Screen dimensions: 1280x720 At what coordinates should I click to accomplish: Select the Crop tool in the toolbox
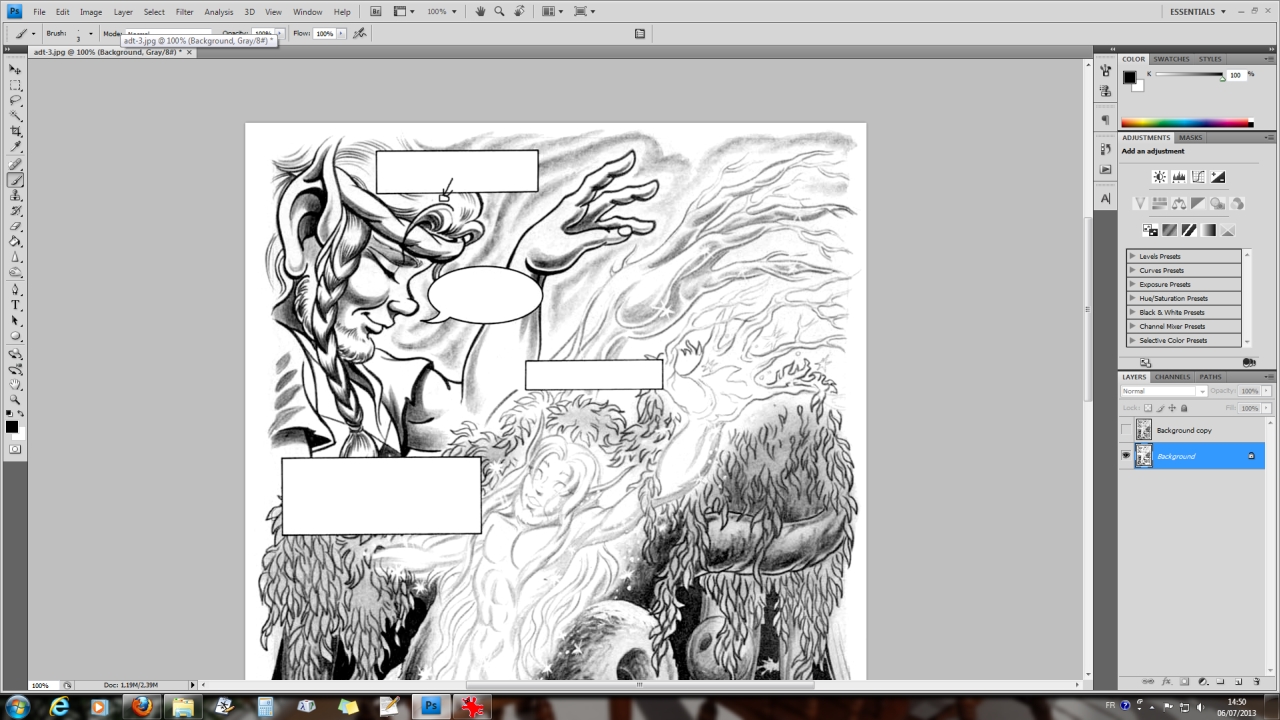click(x=16, y=131)
